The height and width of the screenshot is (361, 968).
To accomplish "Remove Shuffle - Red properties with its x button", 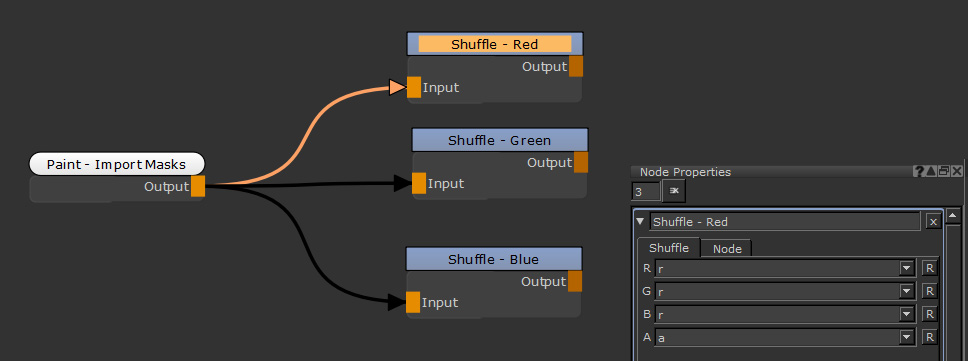I will pyautogui.click(x=933, y=222).
